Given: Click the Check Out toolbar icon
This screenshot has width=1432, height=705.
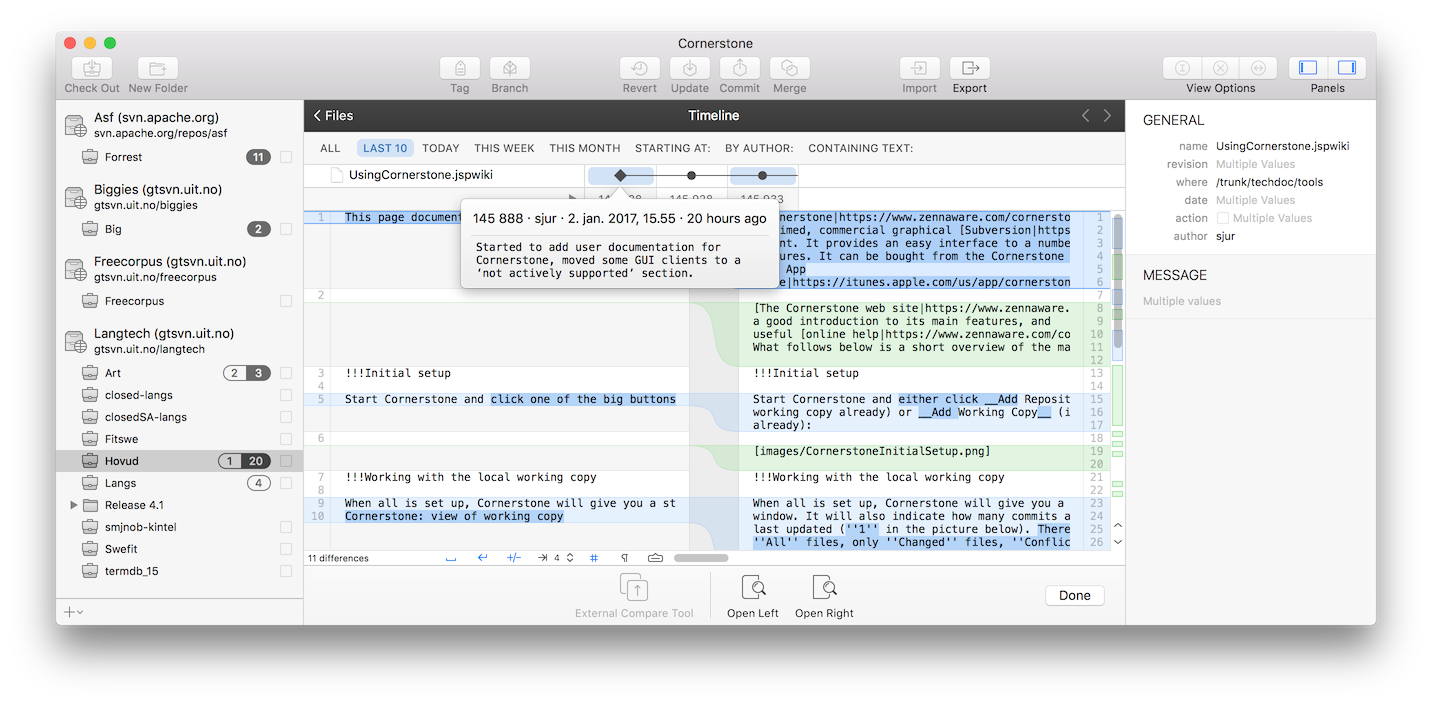Looking at the screenshot, I should 92,68.
